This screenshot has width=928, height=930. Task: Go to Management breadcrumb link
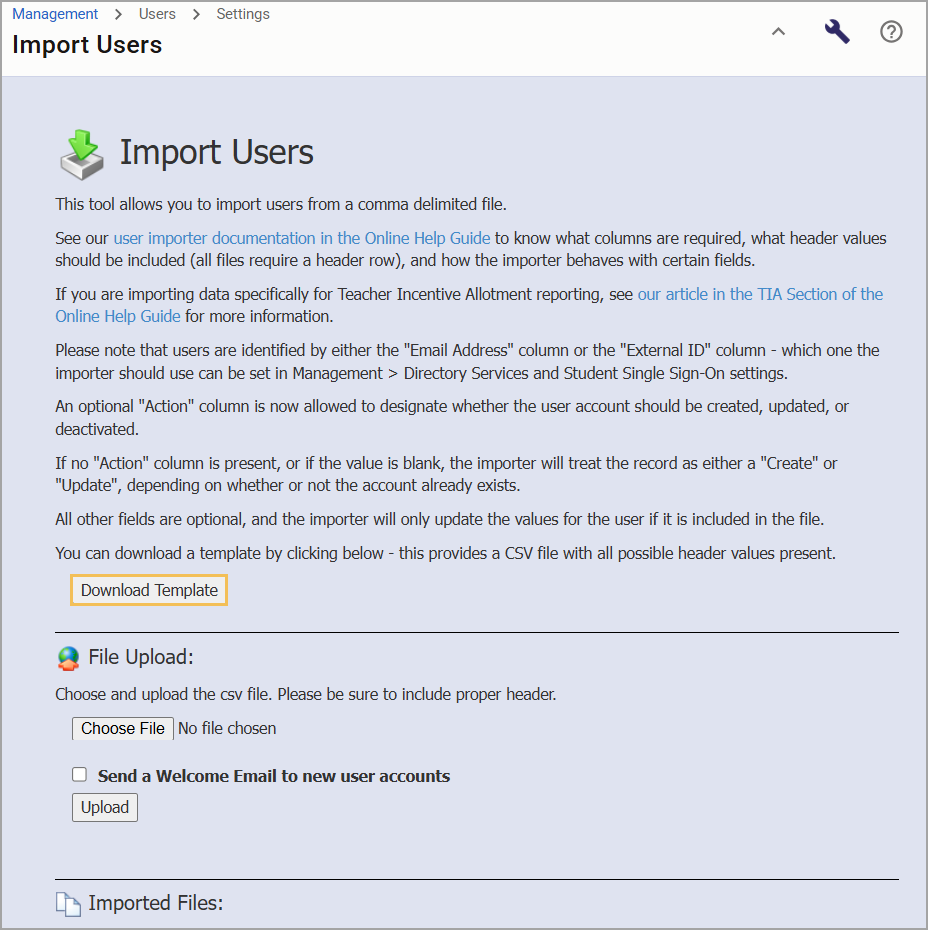click(x=55, y=14)
